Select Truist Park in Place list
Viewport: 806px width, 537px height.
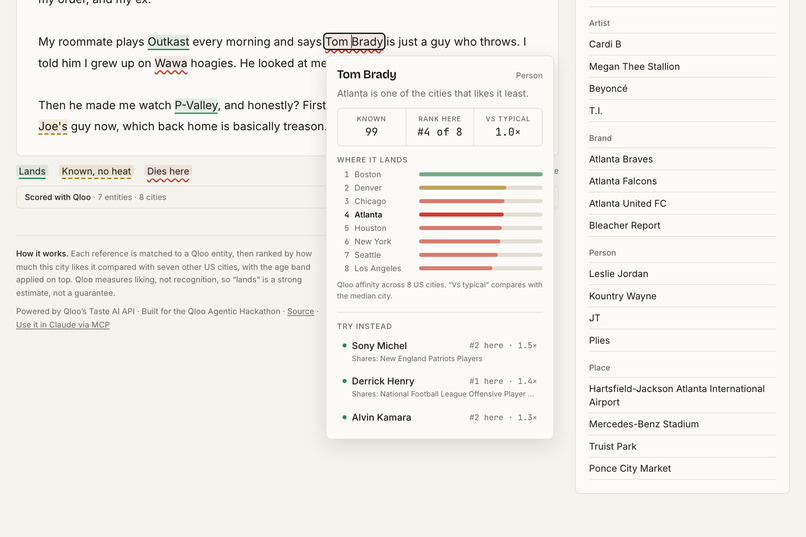tap(682, 447)
